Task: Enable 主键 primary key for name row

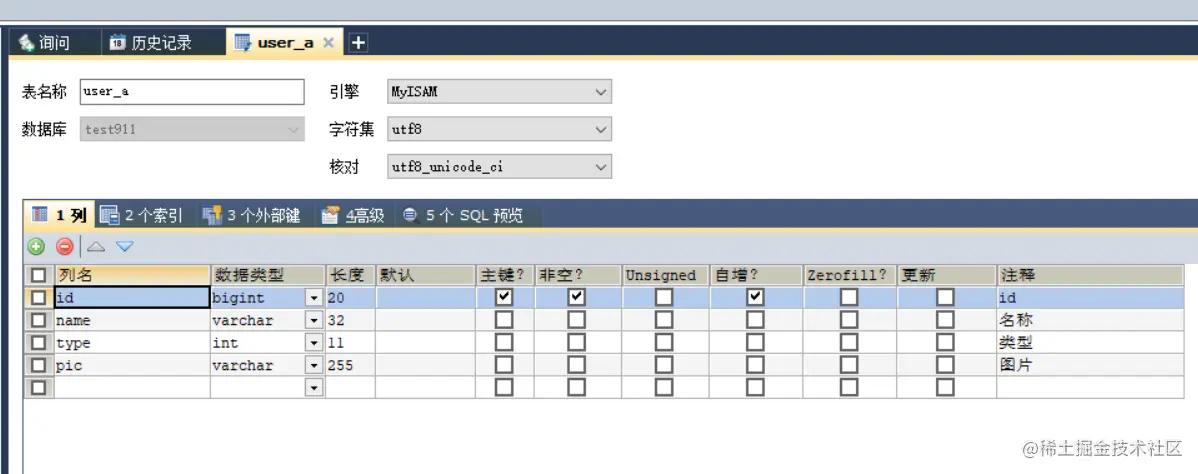Action: point(504,320)
